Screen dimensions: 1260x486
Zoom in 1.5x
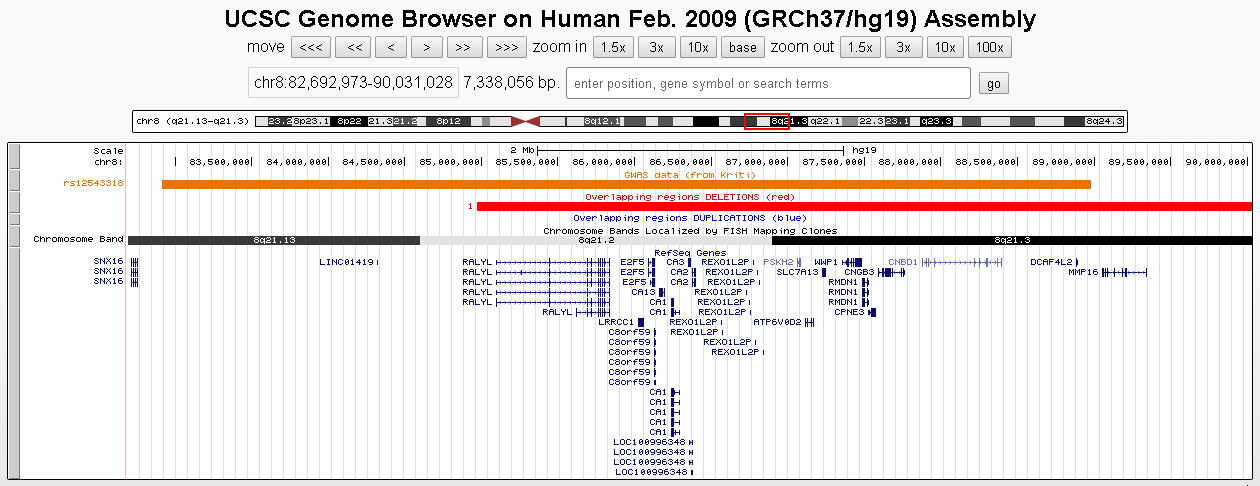(x=613, y=47)
